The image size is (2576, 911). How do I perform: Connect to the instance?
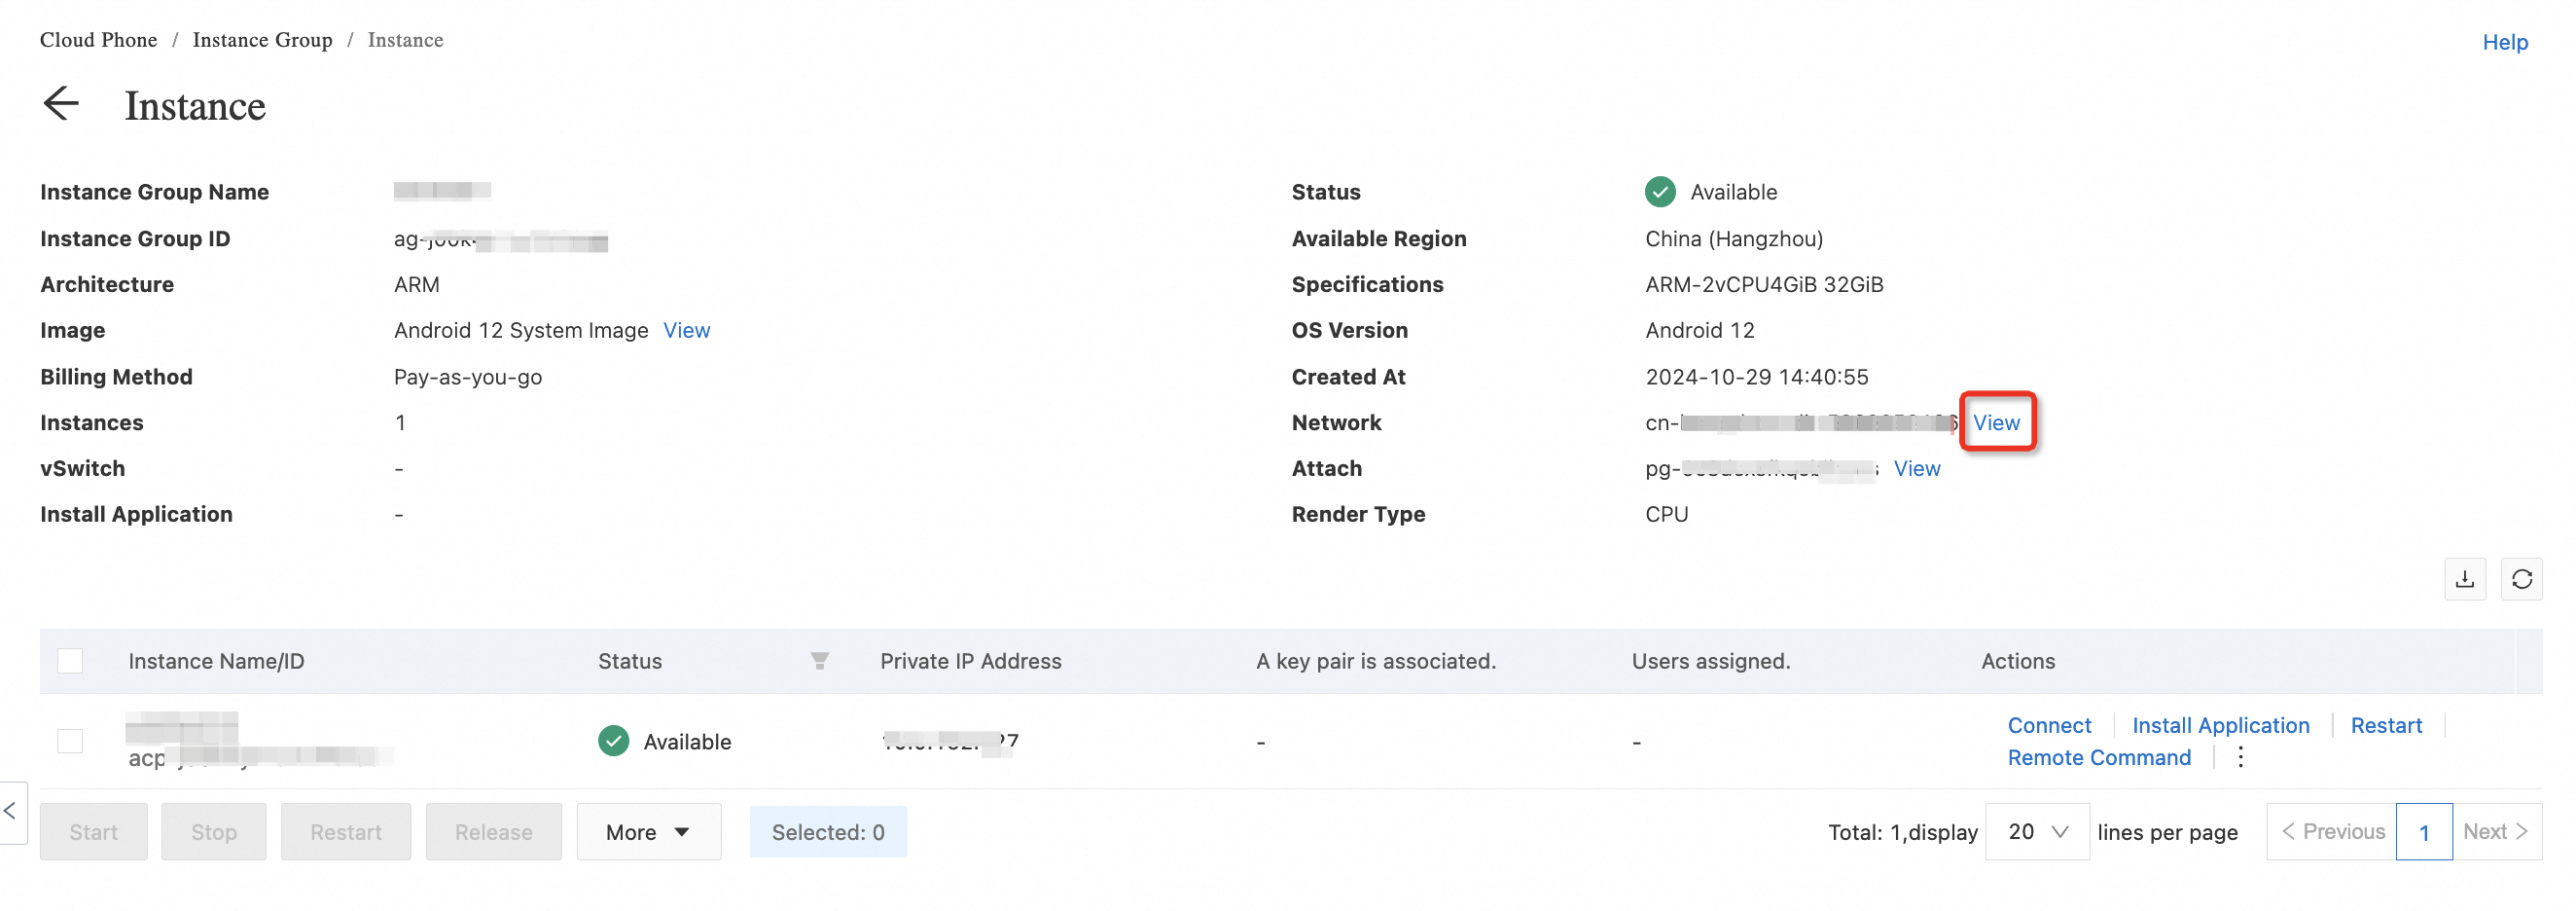[x=2048, y=725]
